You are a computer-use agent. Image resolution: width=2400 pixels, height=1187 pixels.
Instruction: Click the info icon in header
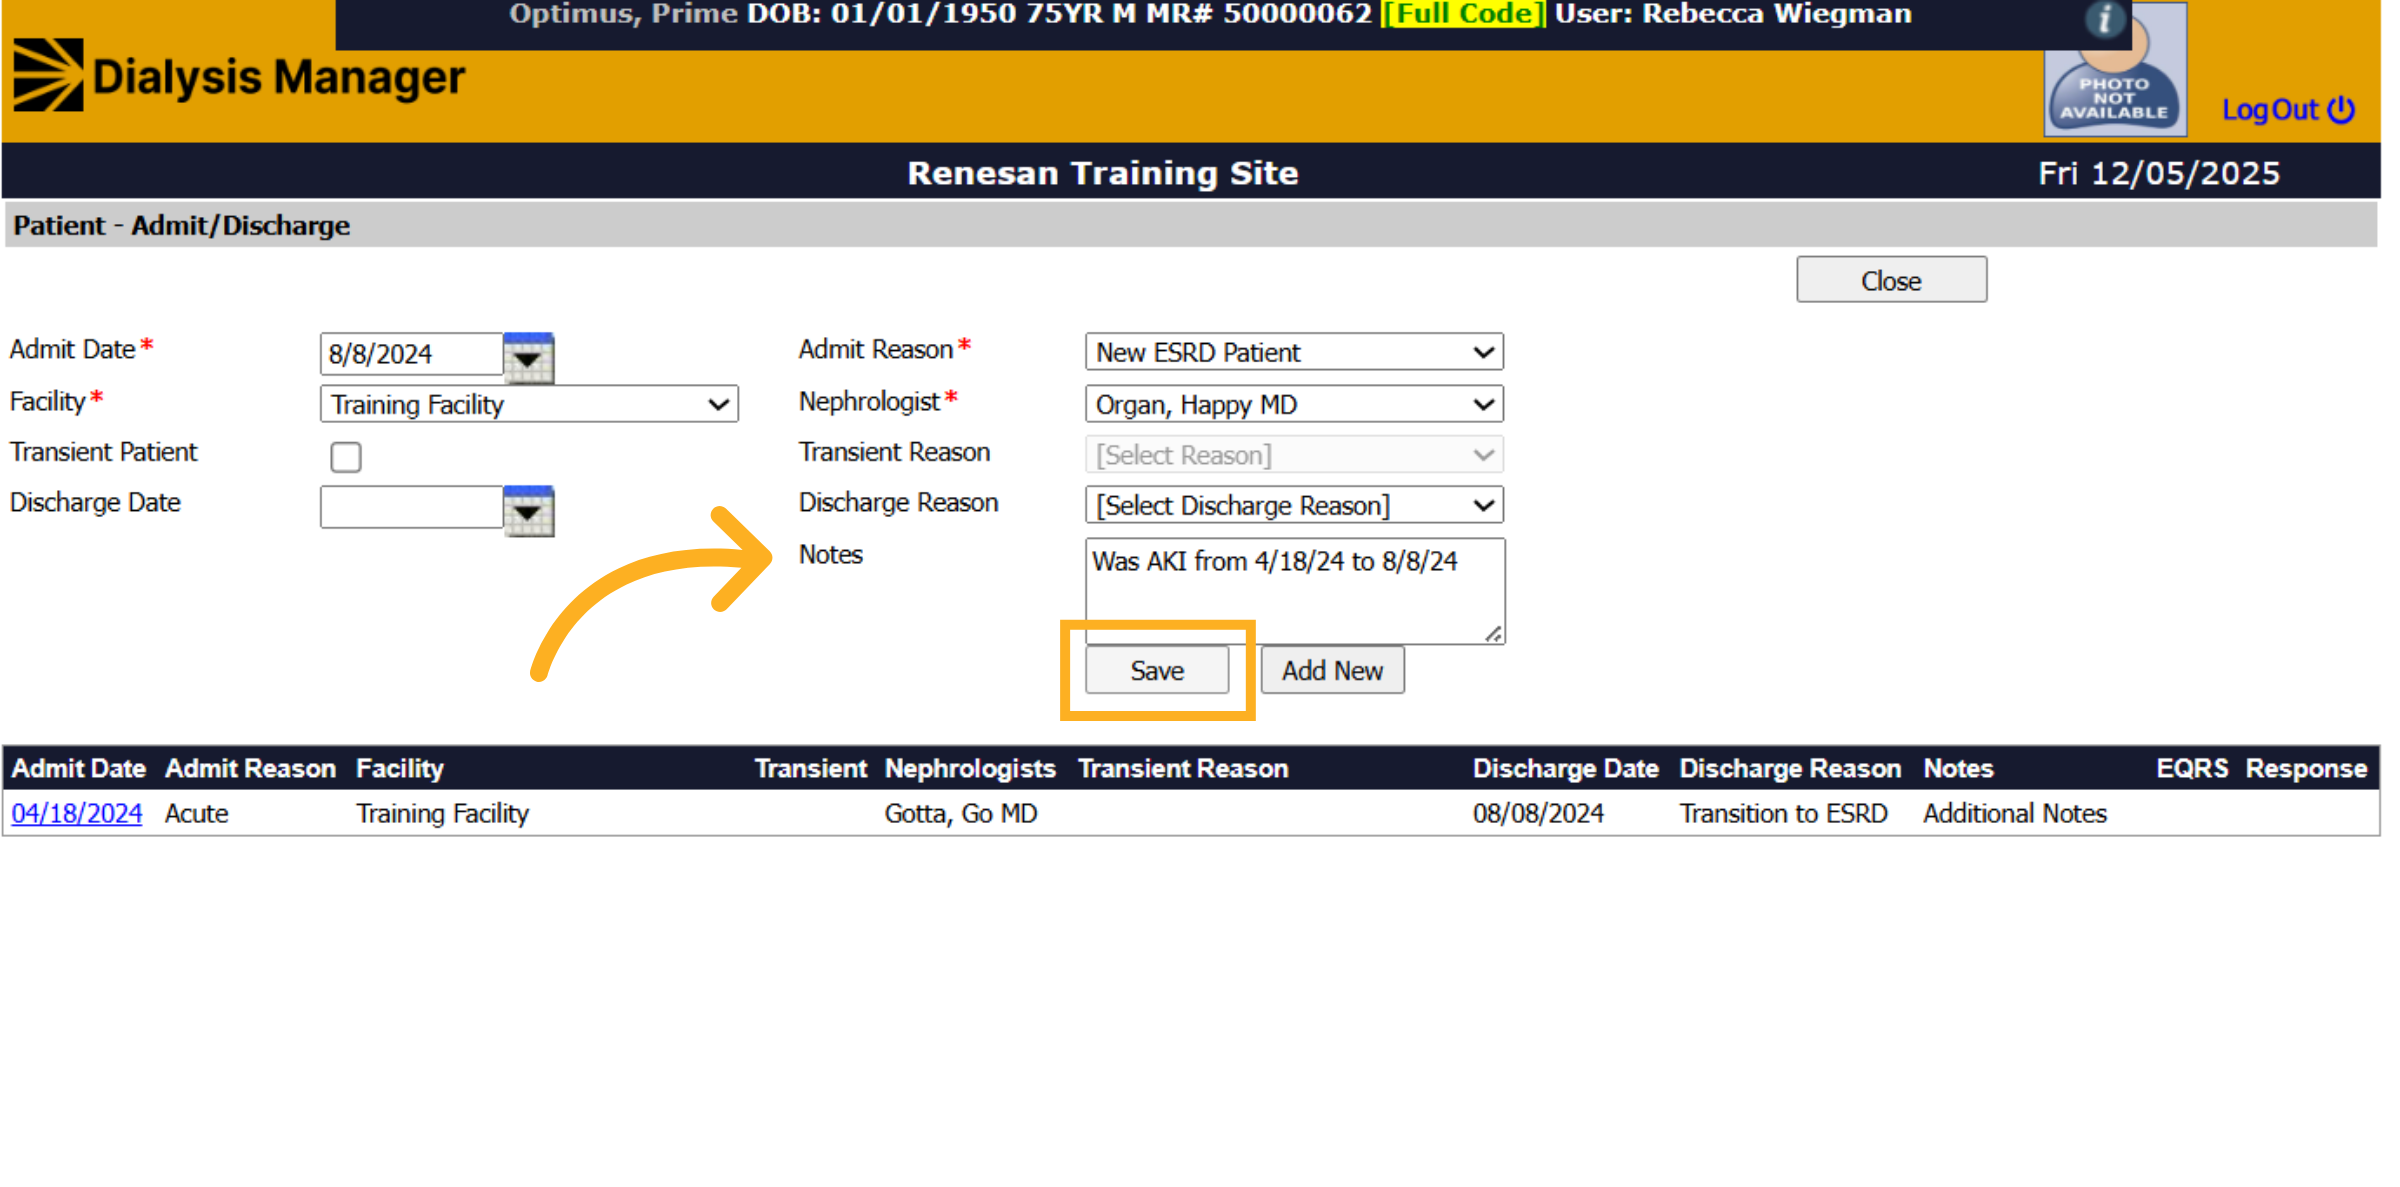(2104, 19)
